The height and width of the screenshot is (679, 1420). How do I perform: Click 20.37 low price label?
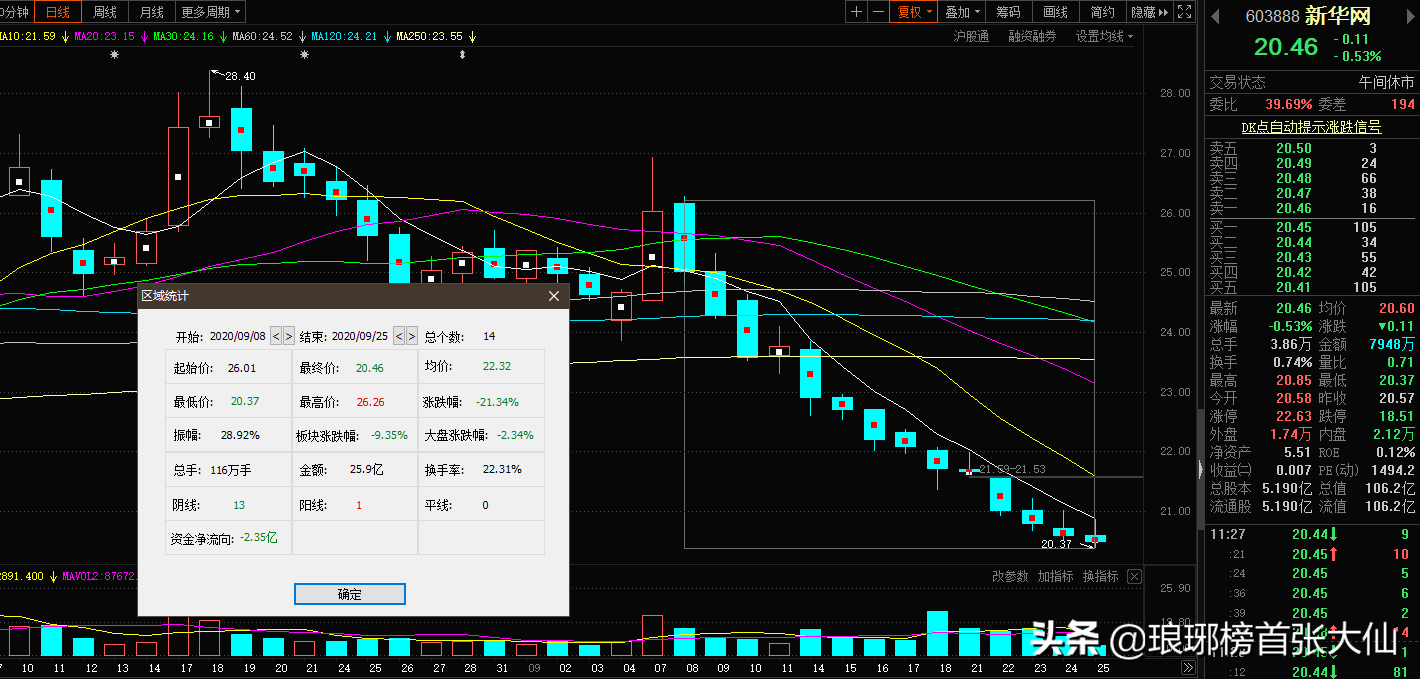click(x=1056, y=544)
